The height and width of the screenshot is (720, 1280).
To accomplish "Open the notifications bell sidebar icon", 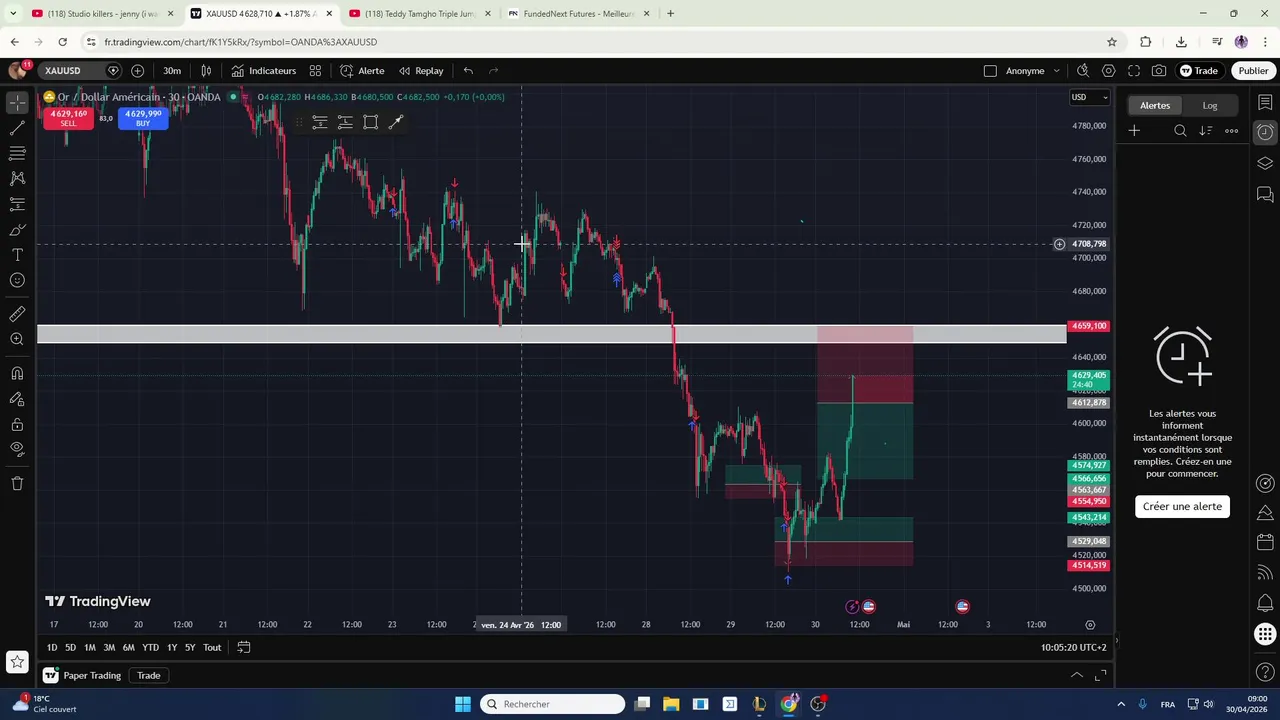I will pos(1265,603).
